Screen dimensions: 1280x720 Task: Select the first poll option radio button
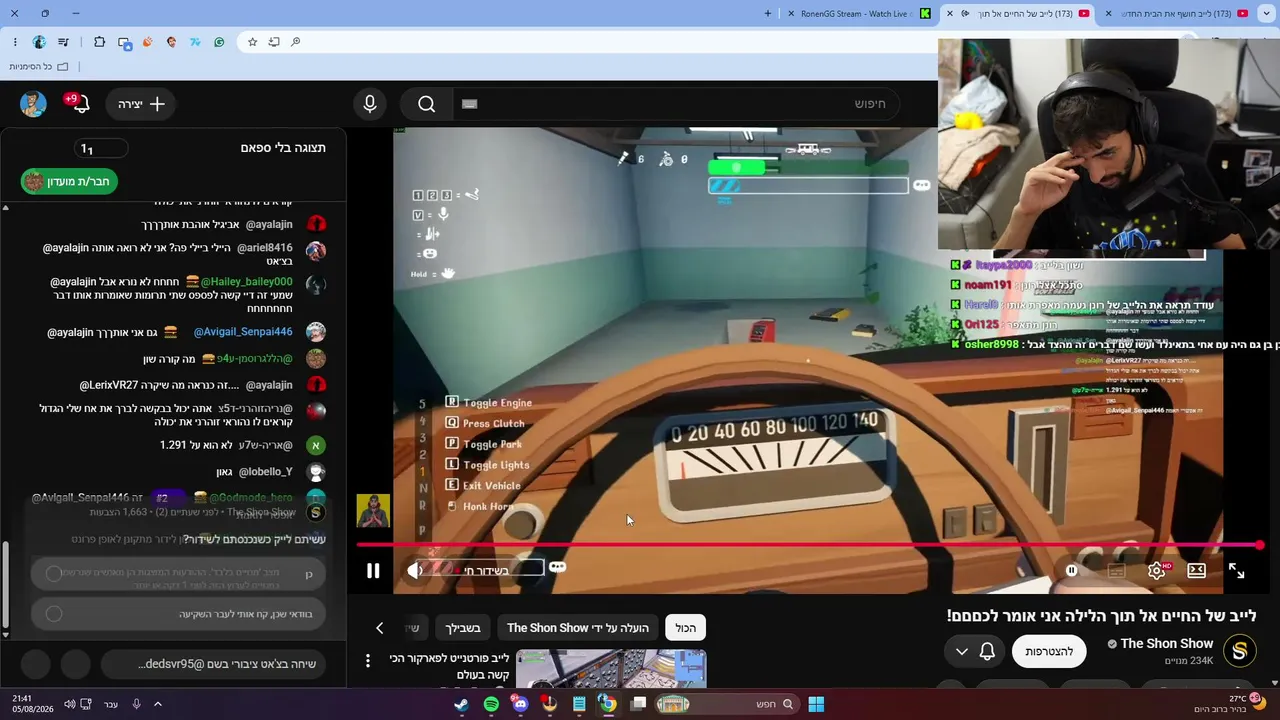[54, 573]
